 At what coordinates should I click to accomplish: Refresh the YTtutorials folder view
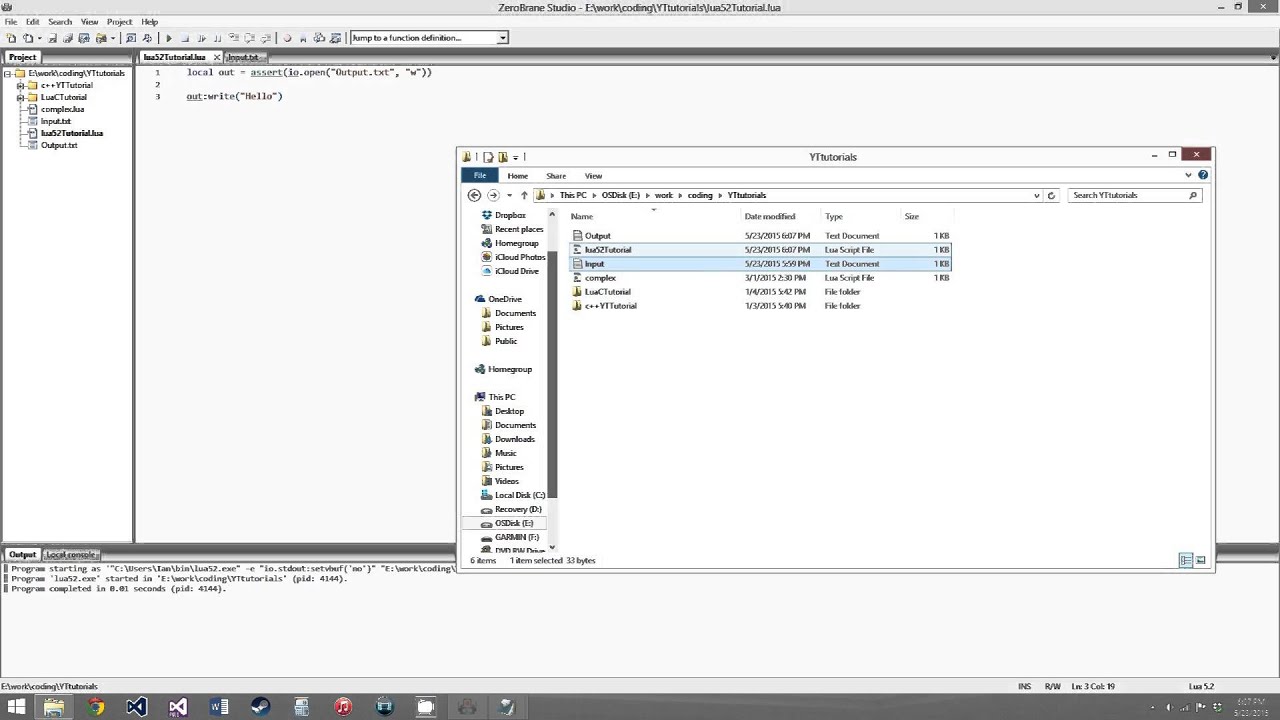[1051, 195]
